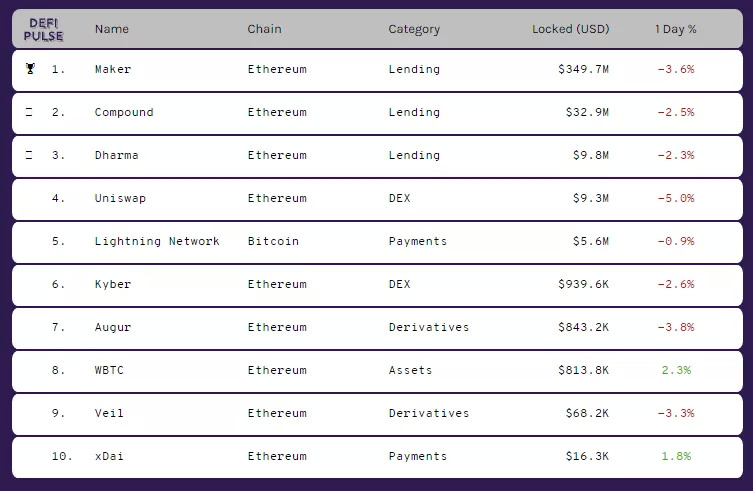Open the xDai project row
The height and width of the screenshot is (491, 753).
109,456
